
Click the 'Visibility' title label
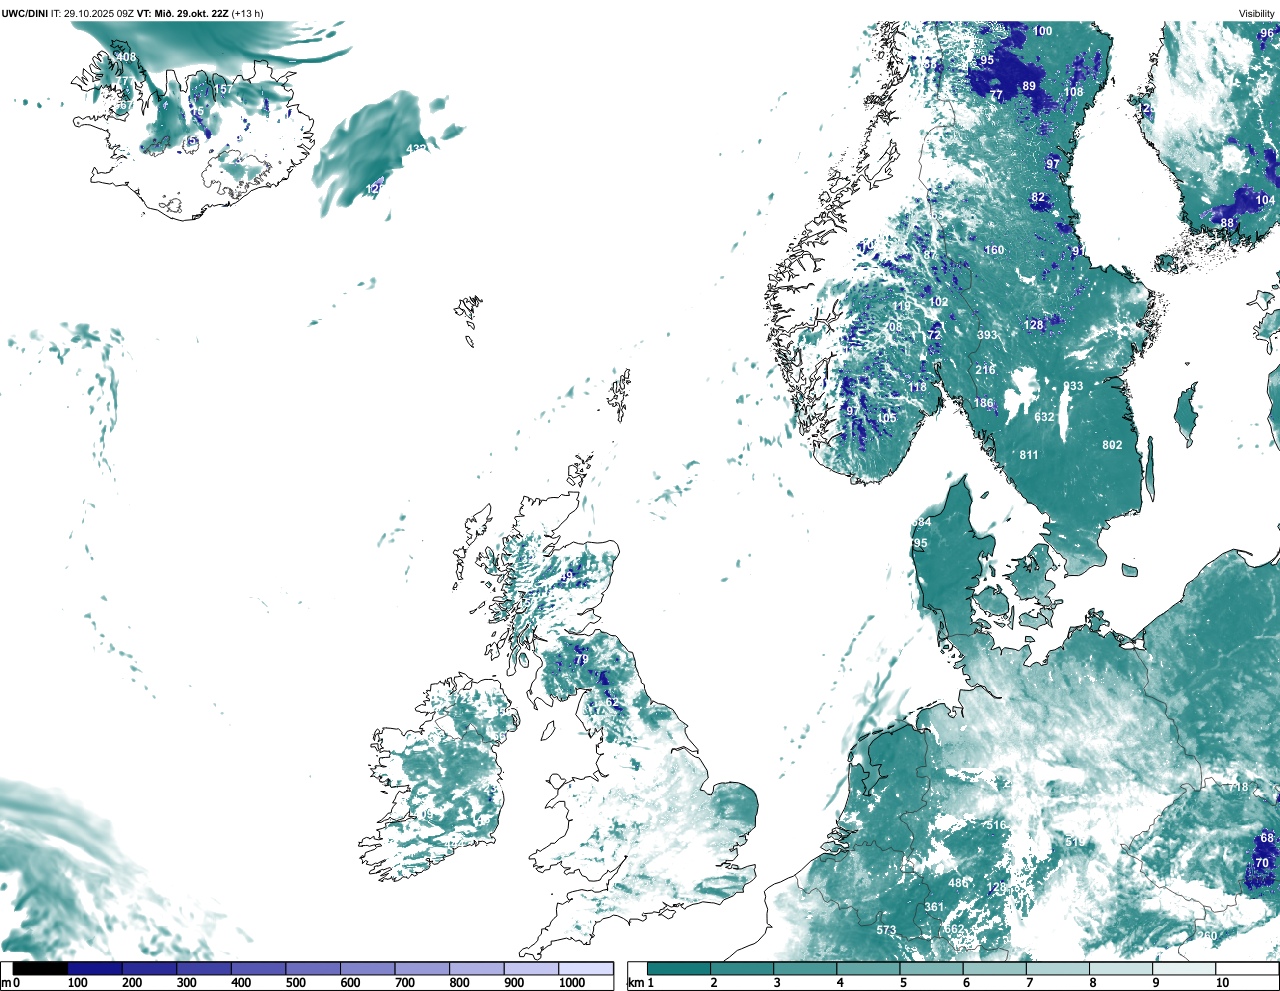pos(1257,13)
